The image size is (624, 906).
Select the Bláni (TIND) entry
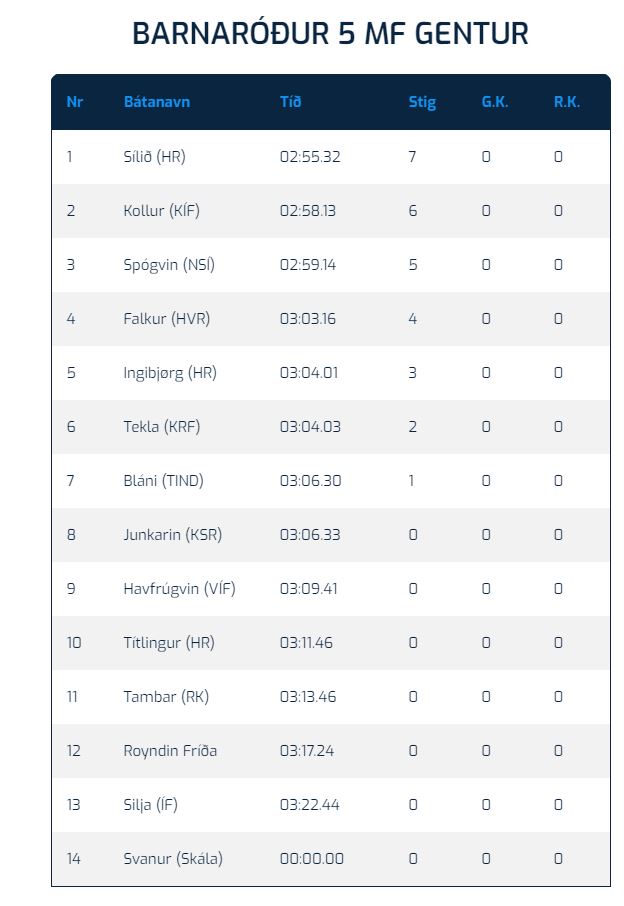coord(163,481)
